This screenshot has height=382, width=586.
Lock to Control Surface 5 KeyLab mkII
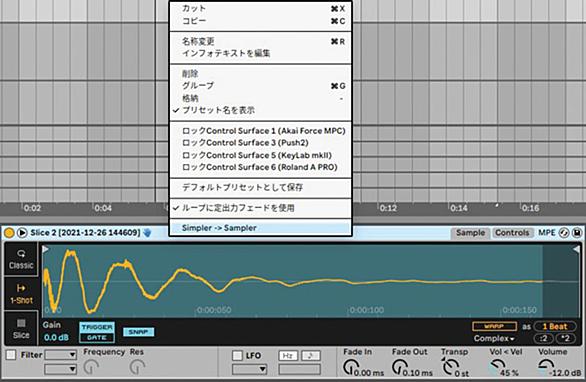point(260,155)
